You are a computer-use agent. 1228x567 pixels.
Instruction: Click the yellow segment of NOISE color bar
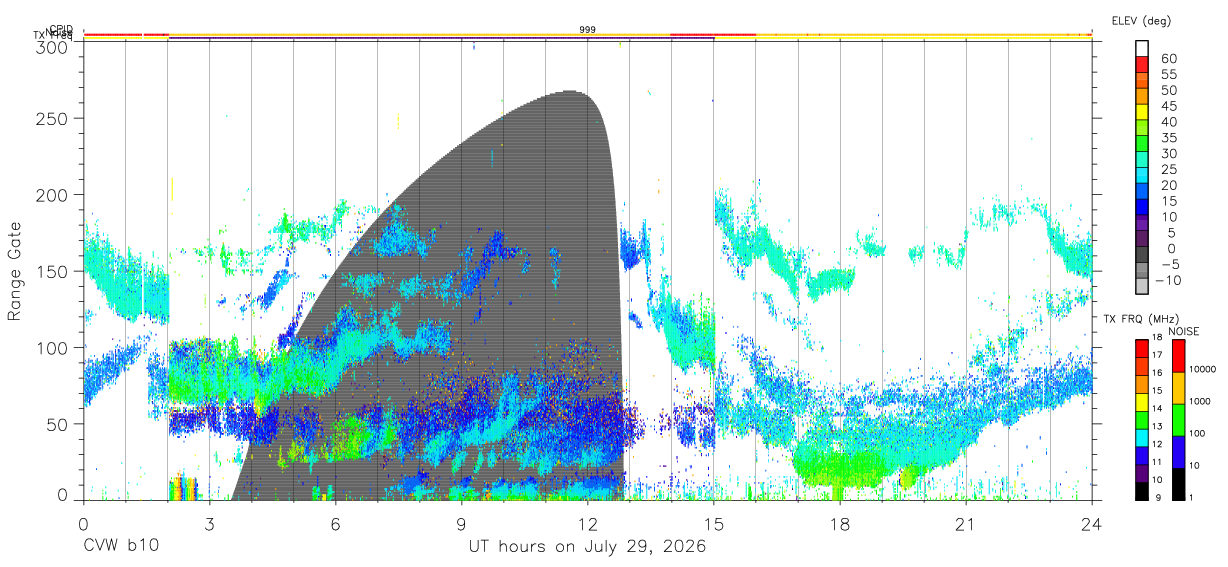coord(1177,388)
